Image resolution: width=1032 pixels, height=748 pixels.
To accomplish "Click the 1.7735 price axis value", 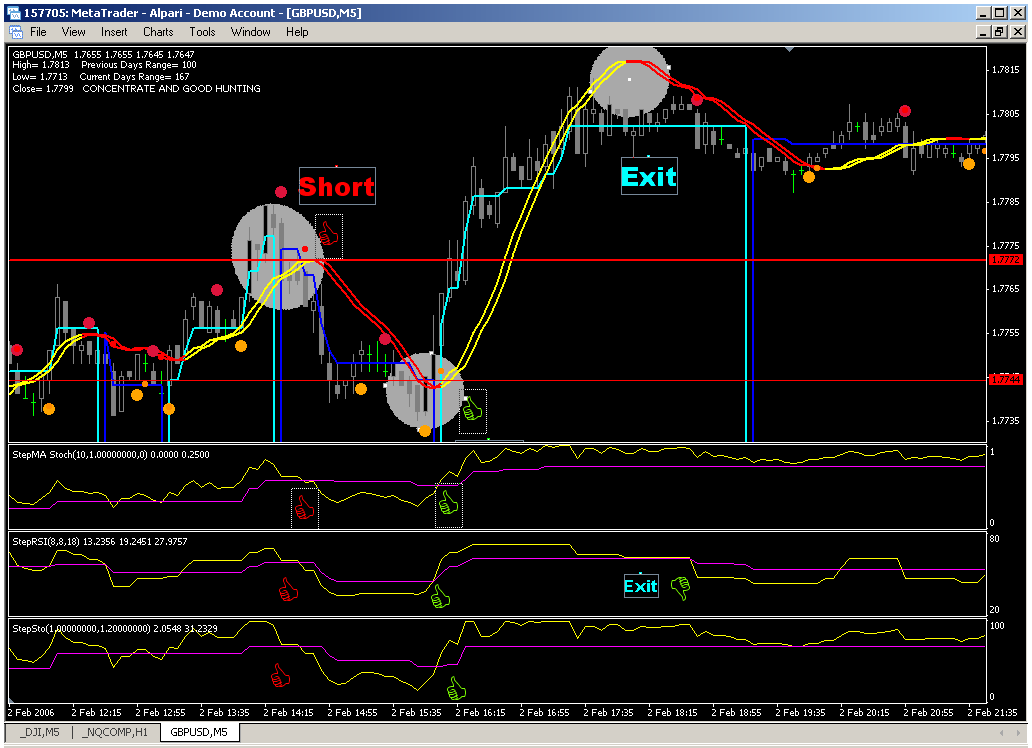I will point(1006,420).
